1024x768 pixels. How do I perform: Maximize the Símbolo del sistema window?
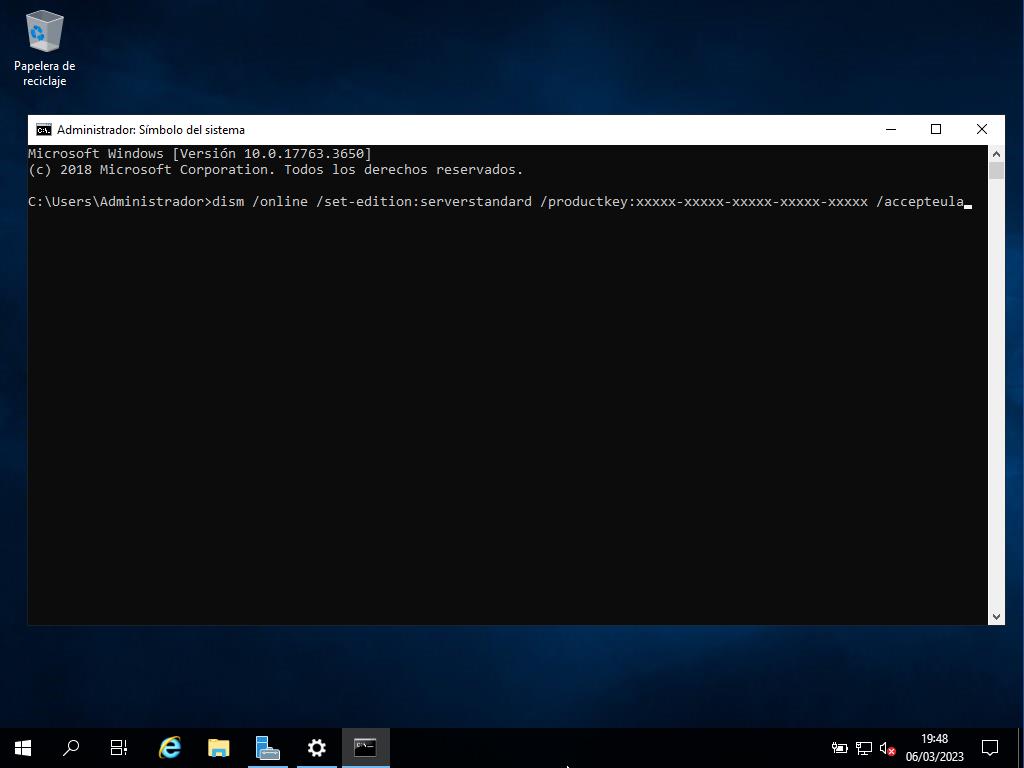[936, 129]
